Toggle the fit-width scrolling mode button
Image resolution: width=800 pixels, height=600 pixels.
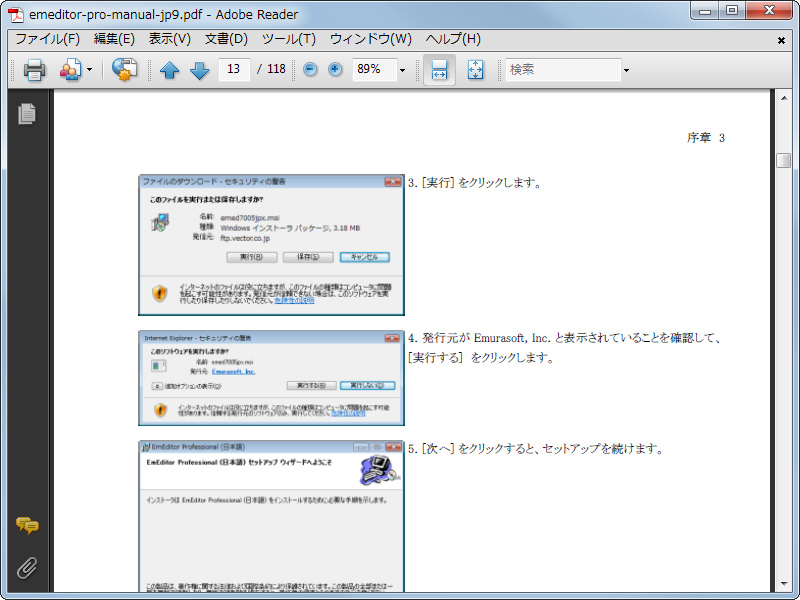click(x=438, y=70)
